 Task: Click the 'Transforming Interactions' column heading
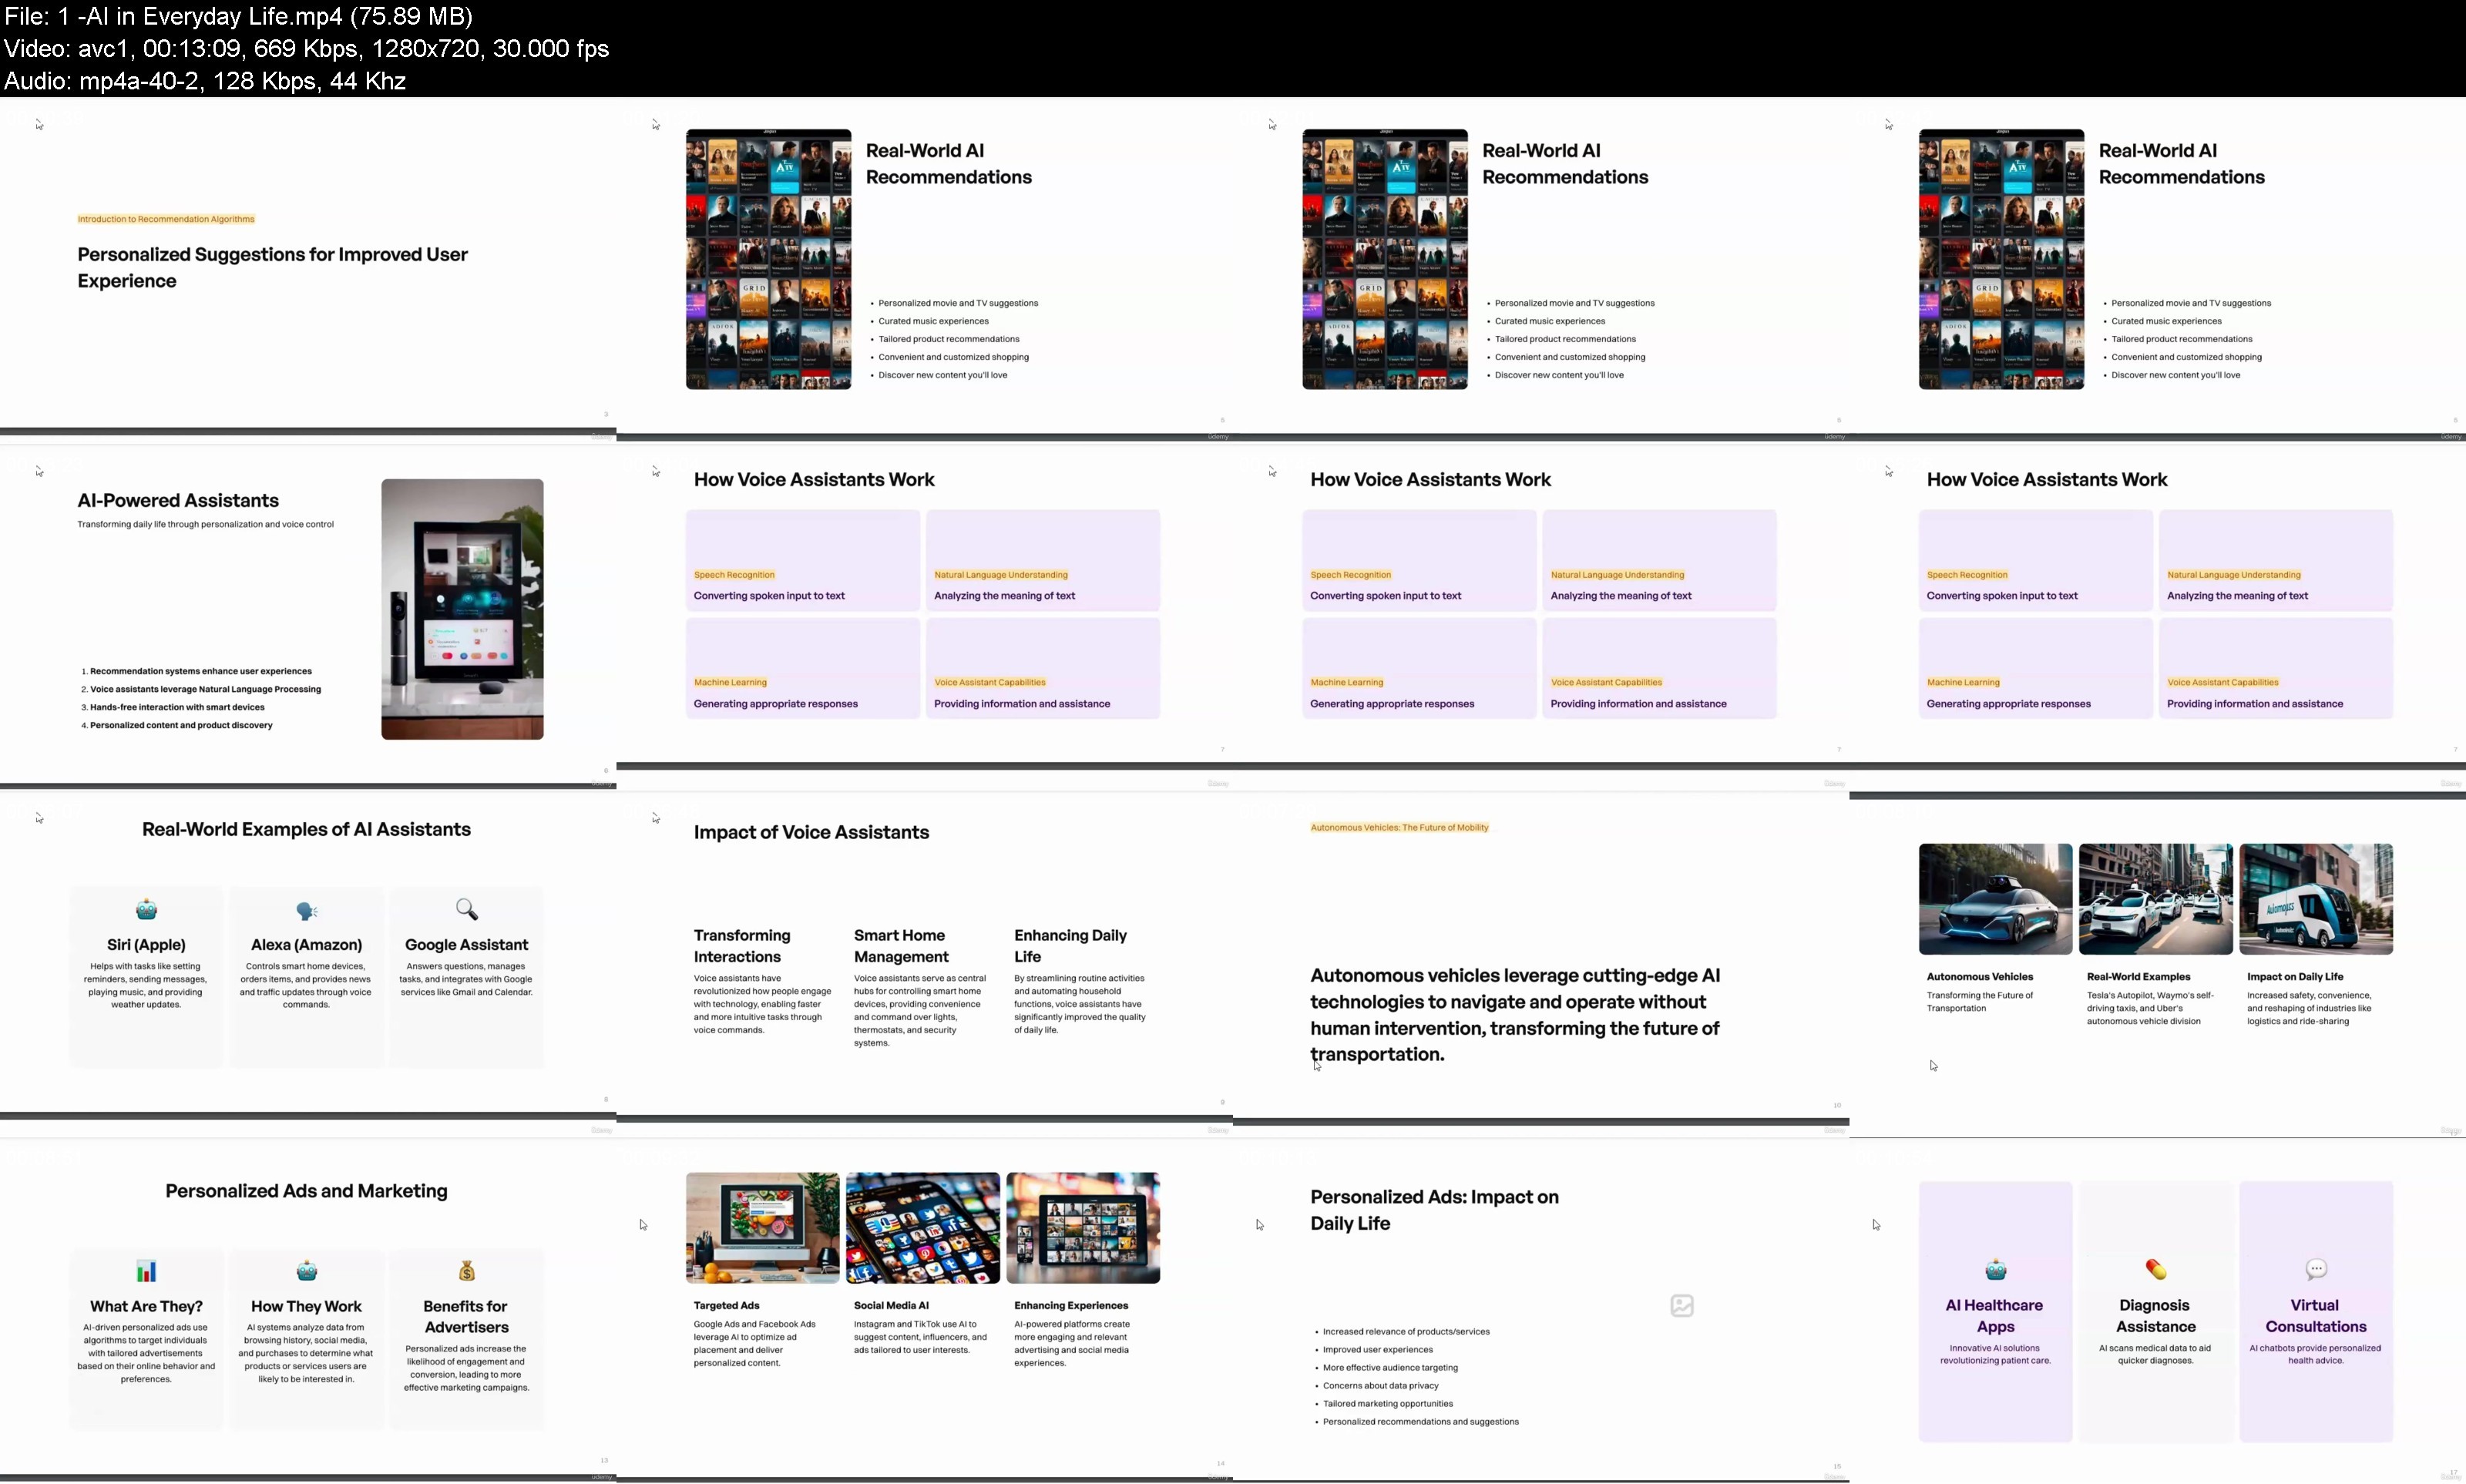tap(742, 945)
